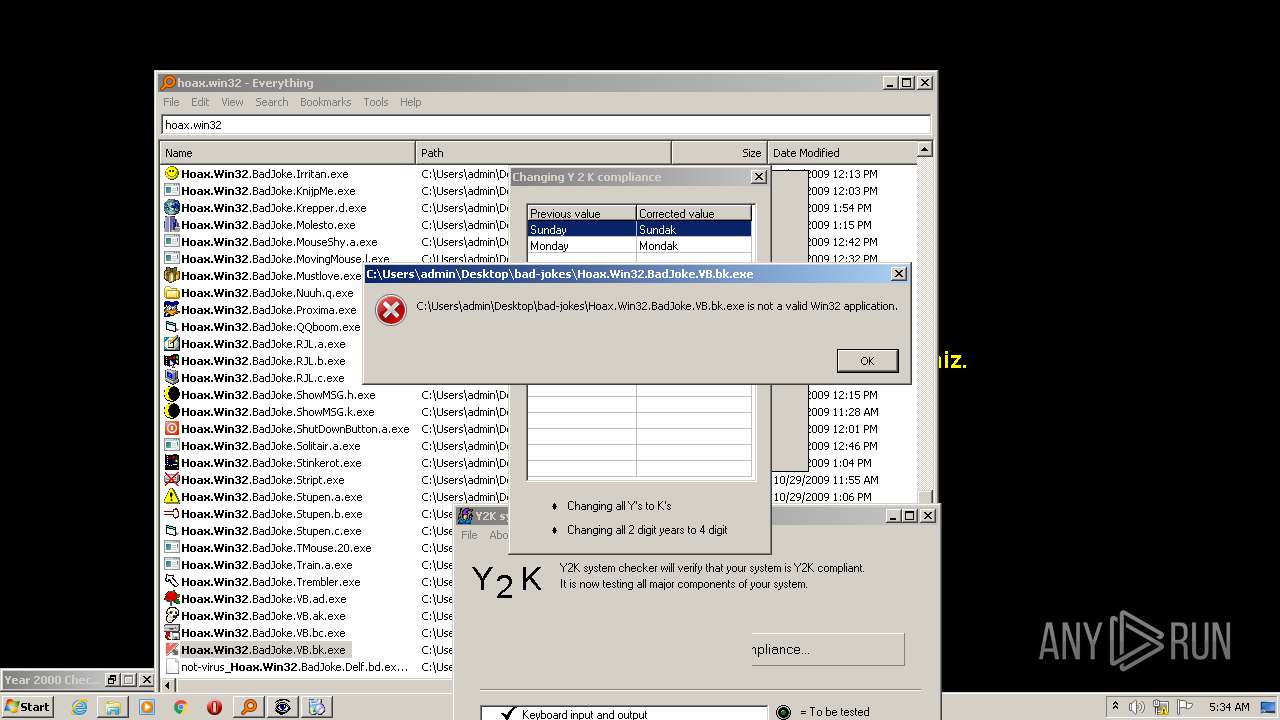Click the hoax.win32 search box in Everything
Viewport: 1280px width, 720px height.
(x=546, y=125)
